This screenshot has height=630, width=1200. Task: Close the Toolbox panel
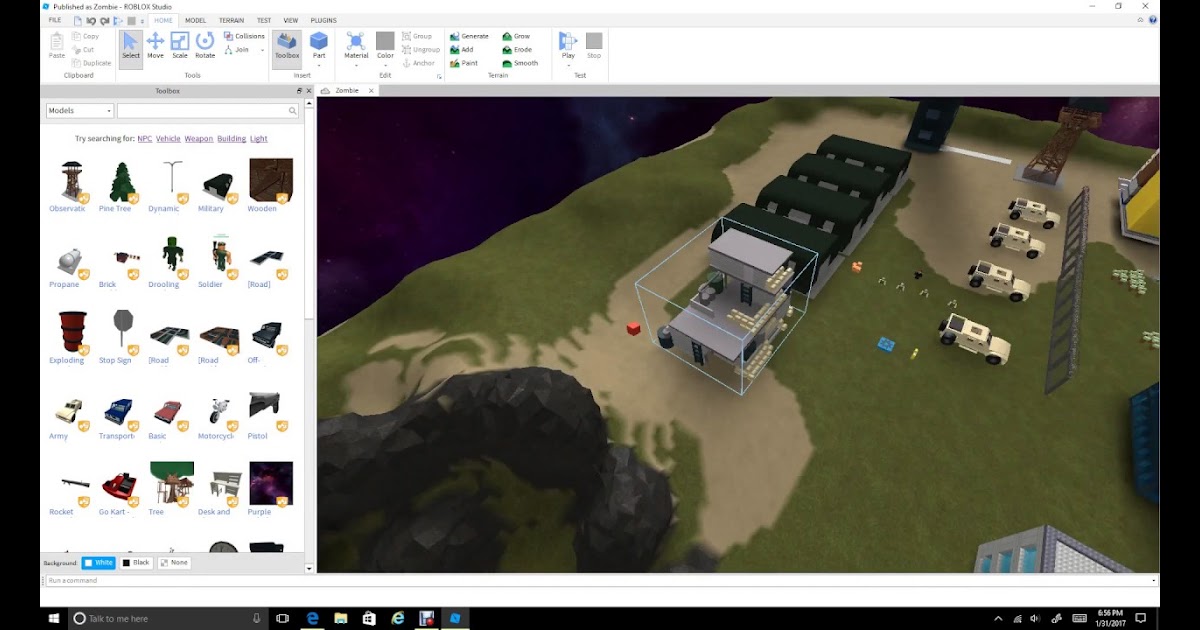309,91
